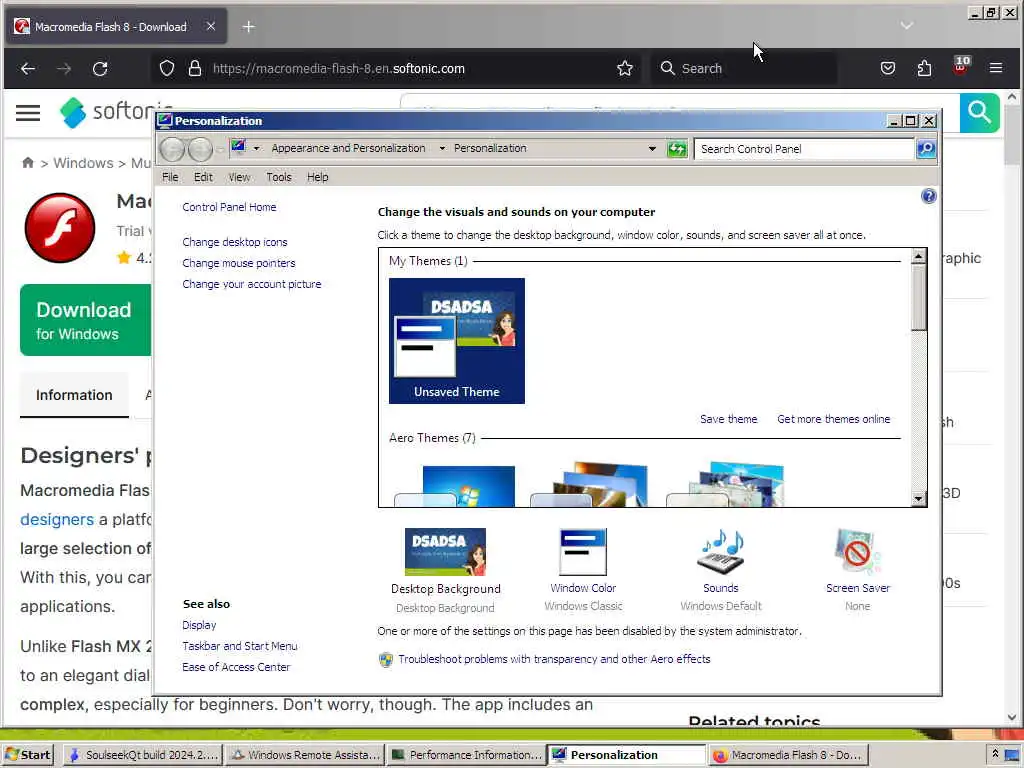The width and height of the screenshot is (1024, 768).
Task: Click Get more themes online
Action: click(x=833, y=419)
